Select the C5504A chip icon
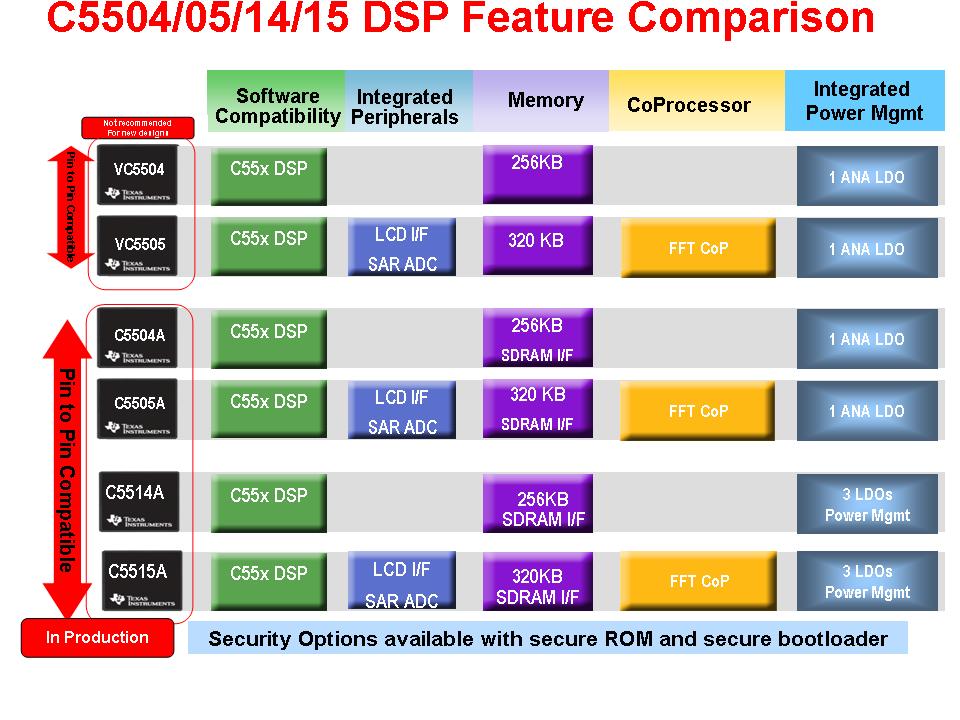 [138, 338]
